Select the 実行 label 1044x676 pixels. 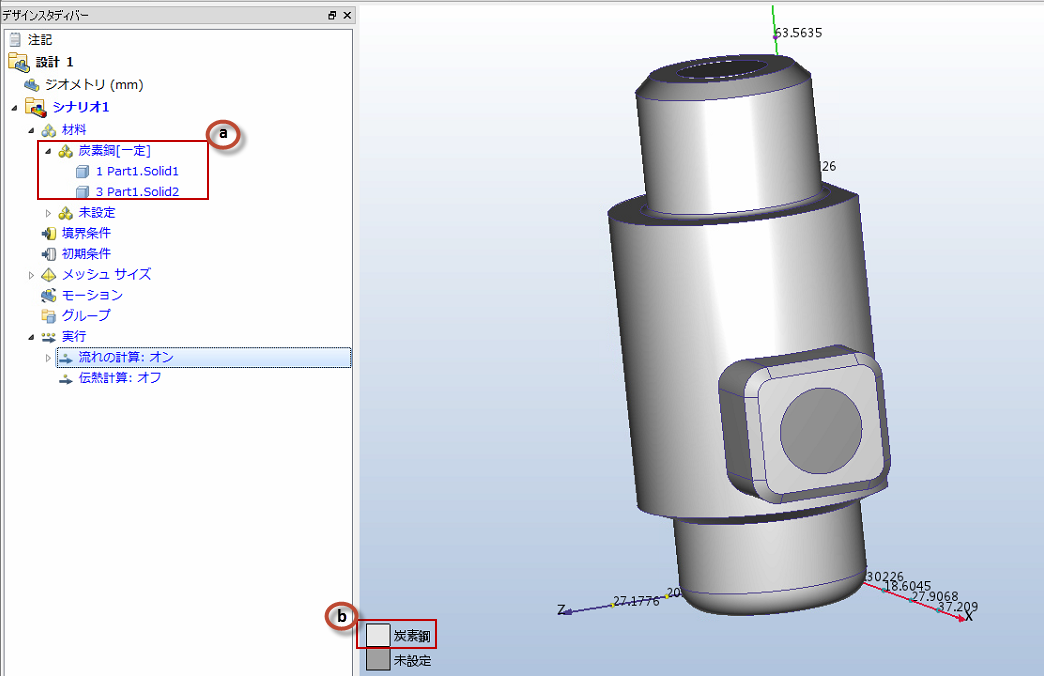[x=74, y=337]
